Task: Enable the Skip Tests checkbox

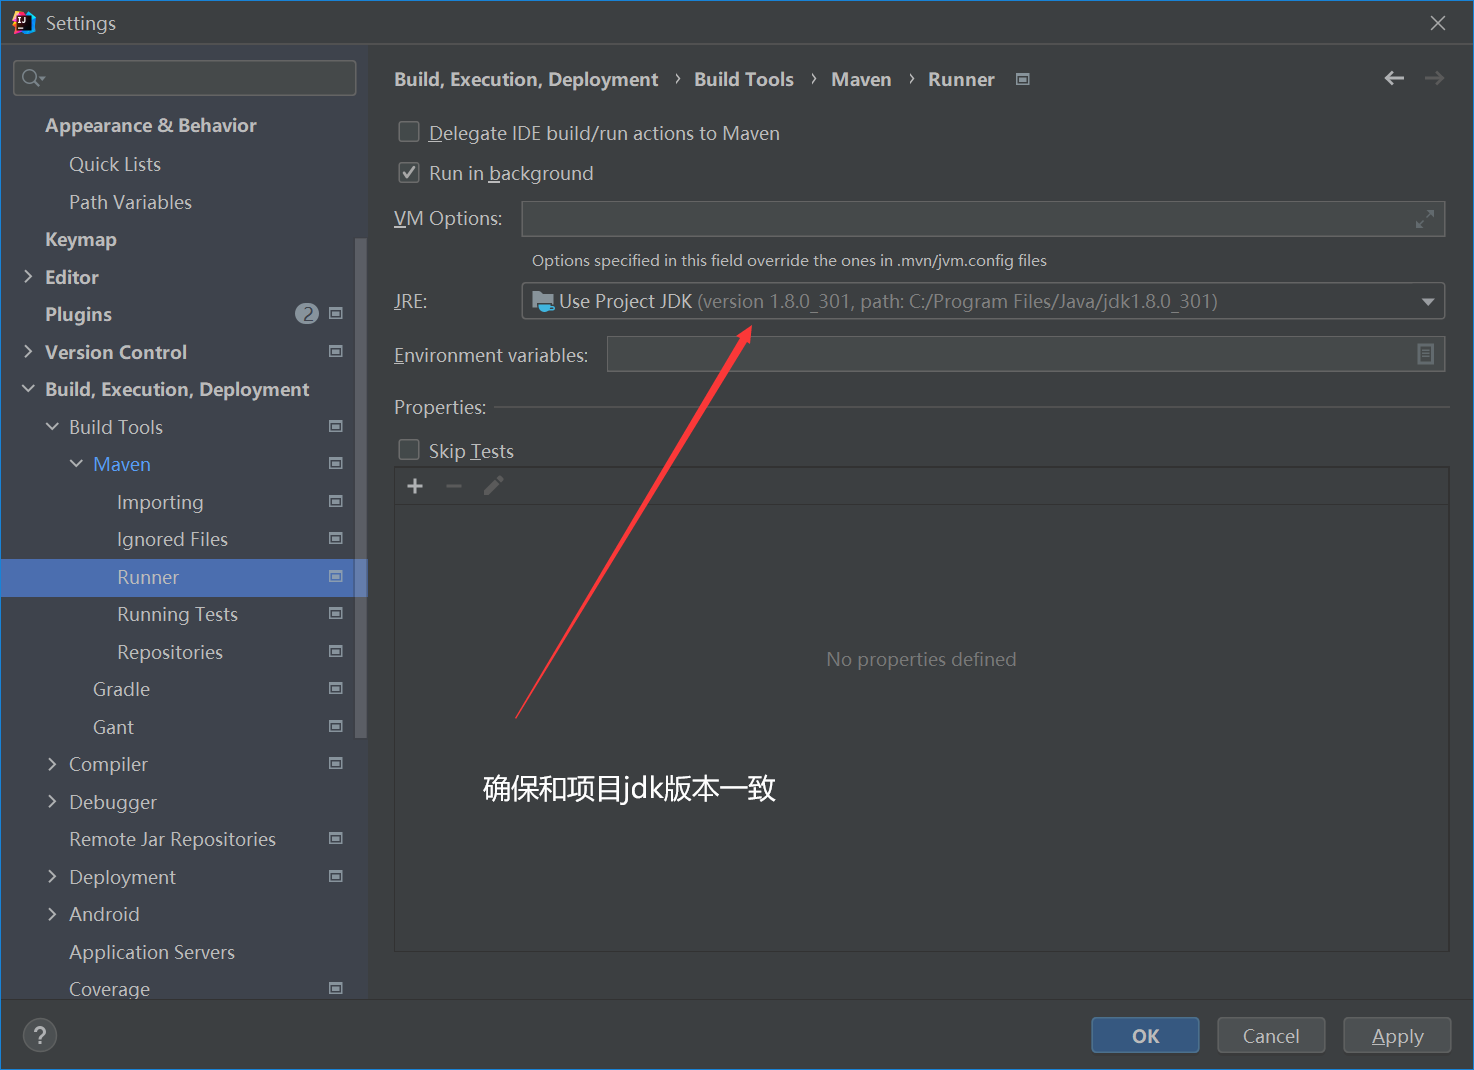Action: [409, 450]
